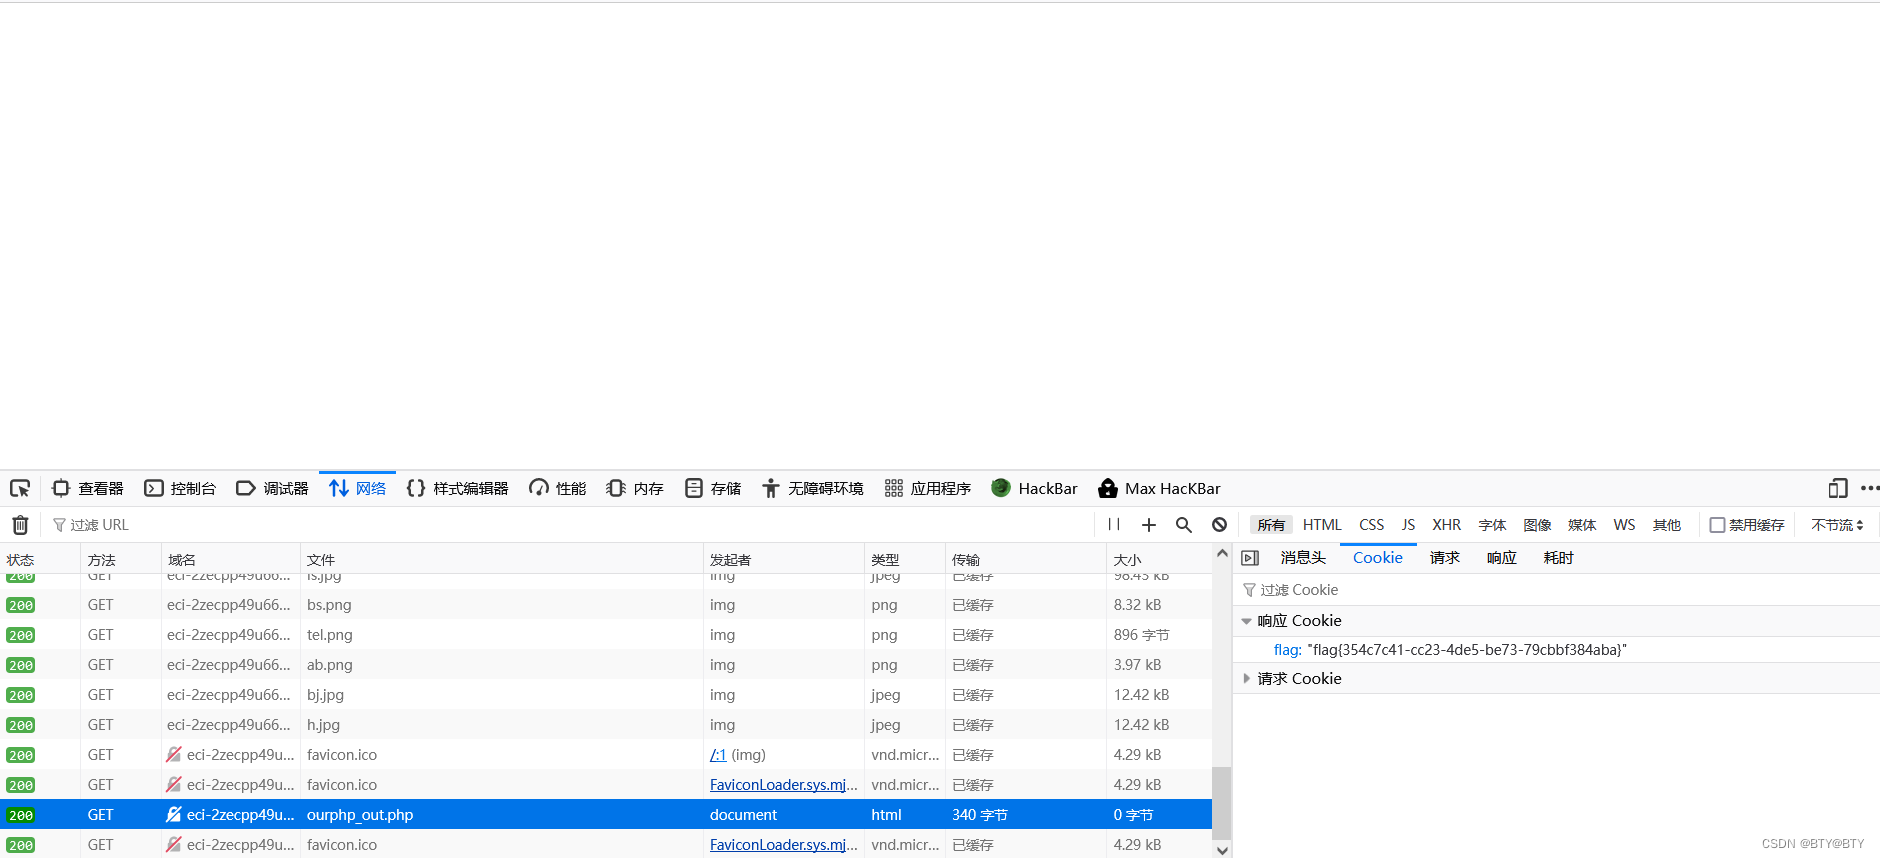Open the 内存 memory tab
The height and width of the screenshot is (858, 1880).
coord(635,488)
